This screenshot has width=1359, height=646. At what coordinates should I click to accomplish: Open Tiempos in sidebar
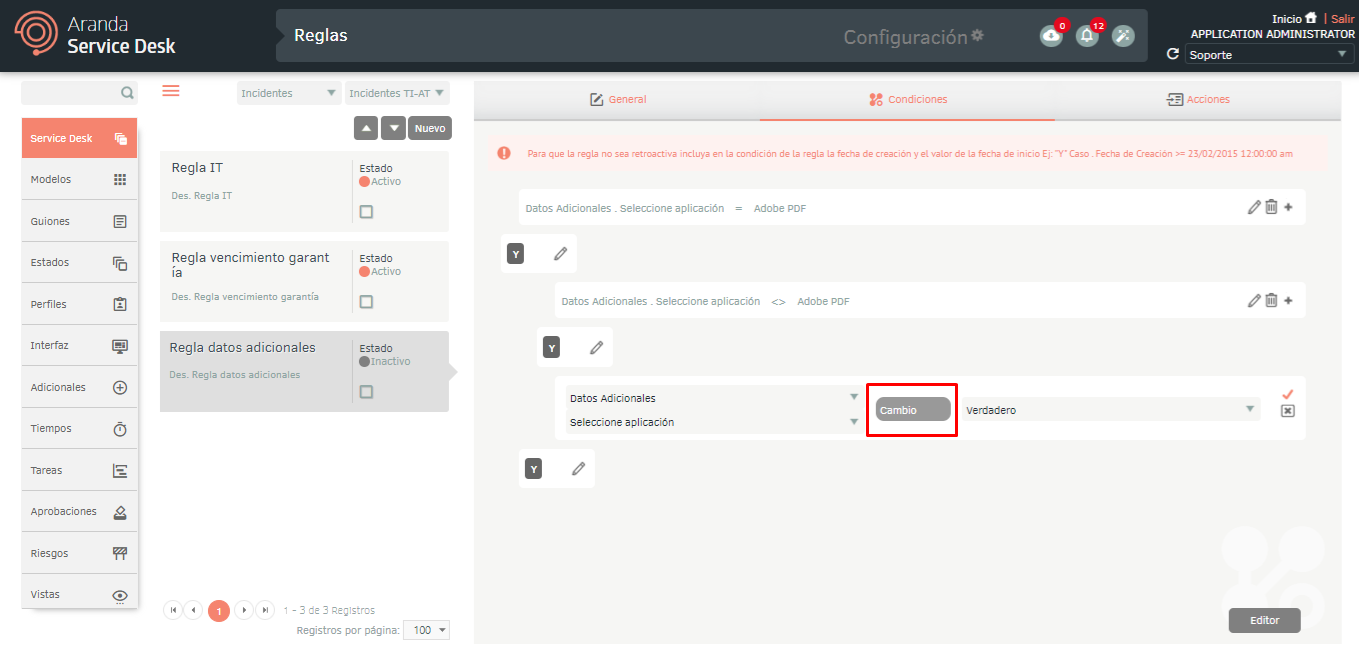tap(79, 428)
